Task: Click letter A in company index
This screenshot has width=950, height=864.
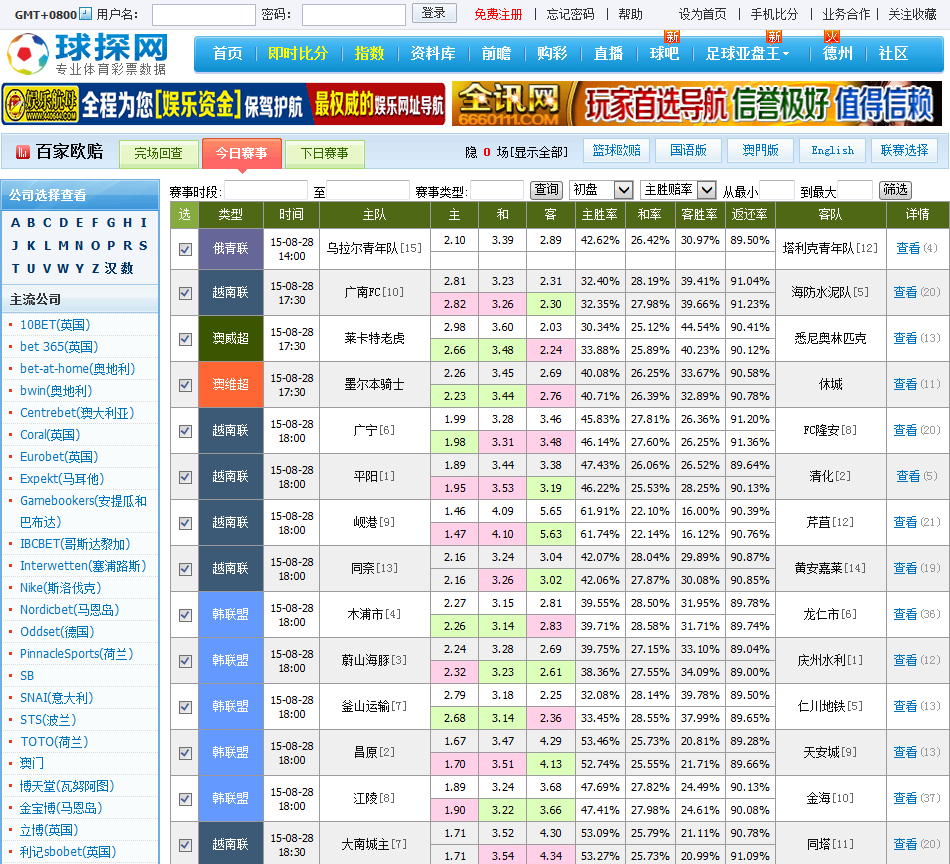Action: [15, 222]
